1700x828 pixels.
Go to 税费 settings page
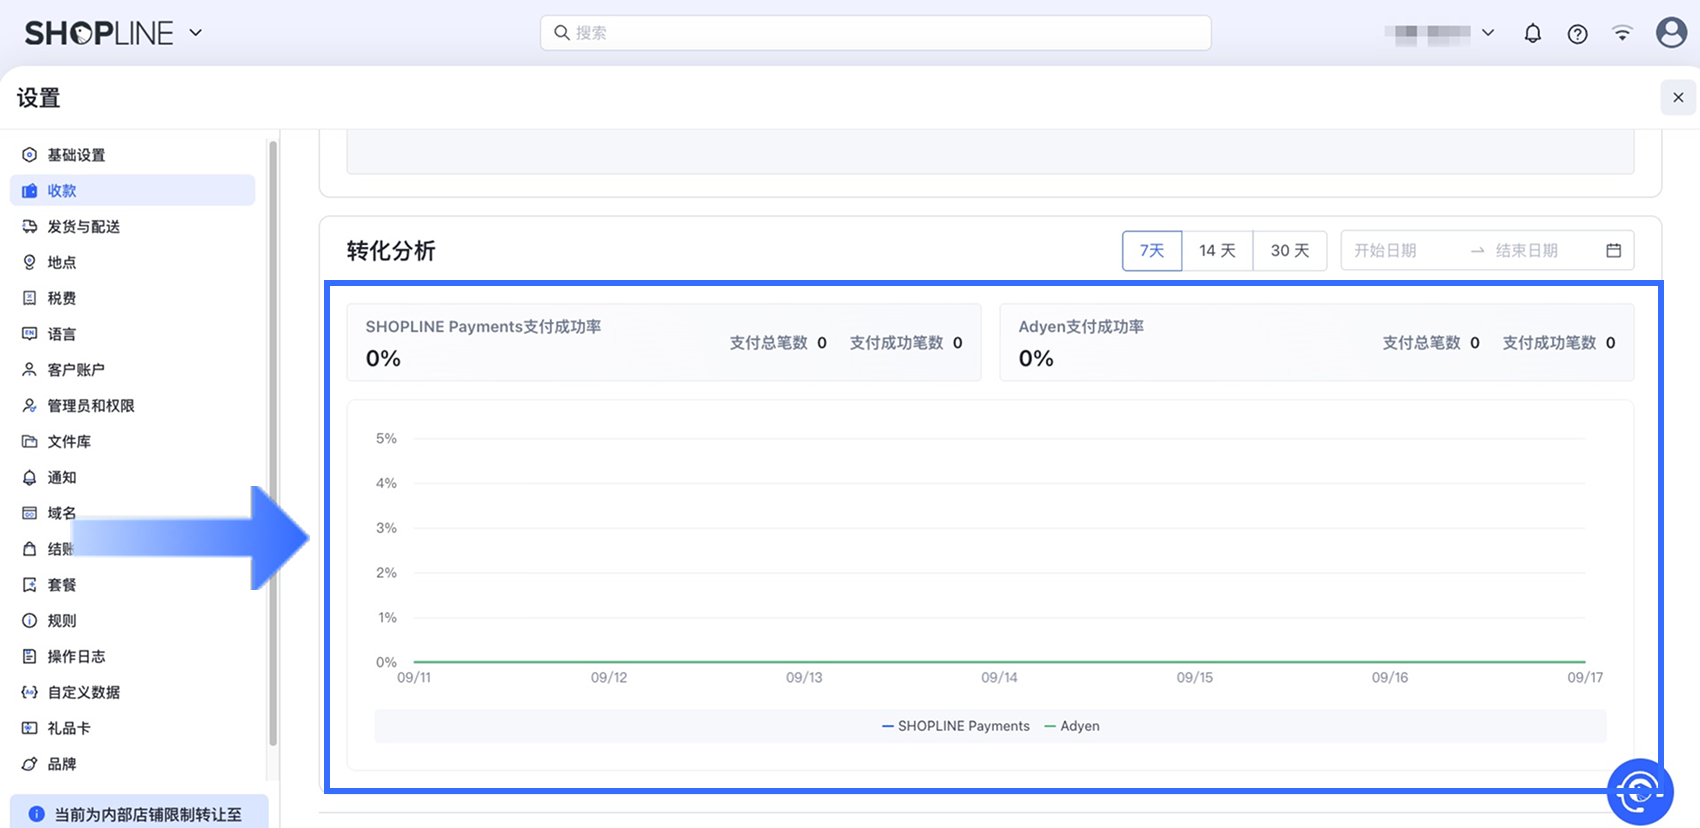[61, 298]
